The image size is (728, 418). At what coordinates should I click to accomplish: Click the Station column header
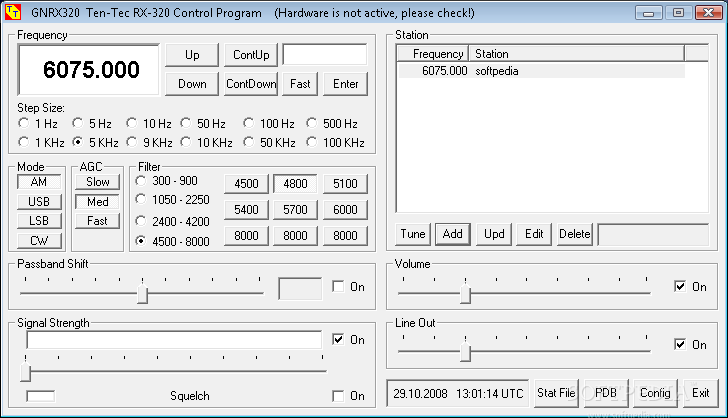tap(576, 54)
